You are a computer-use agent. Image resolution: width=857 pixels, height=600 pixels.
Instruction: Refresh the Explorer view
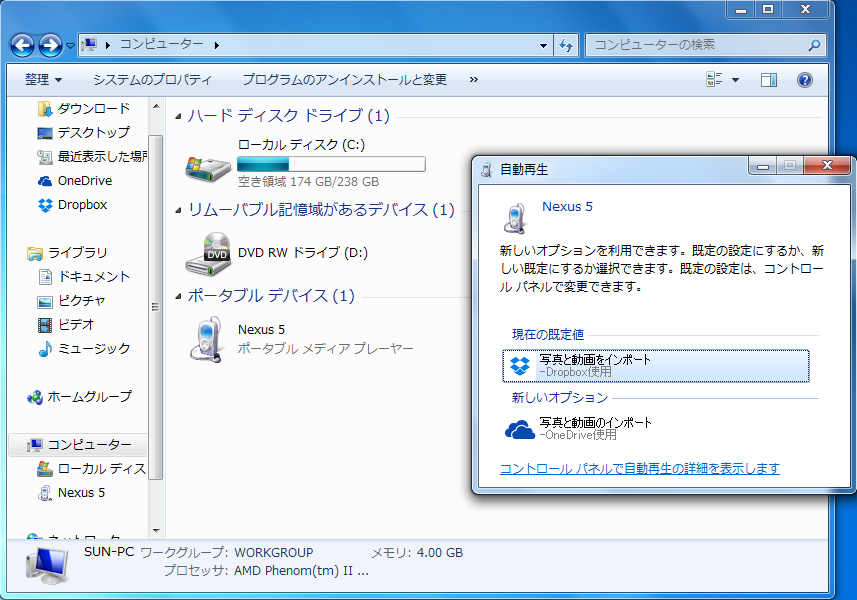pyautogui.click(x=566, y=45)
